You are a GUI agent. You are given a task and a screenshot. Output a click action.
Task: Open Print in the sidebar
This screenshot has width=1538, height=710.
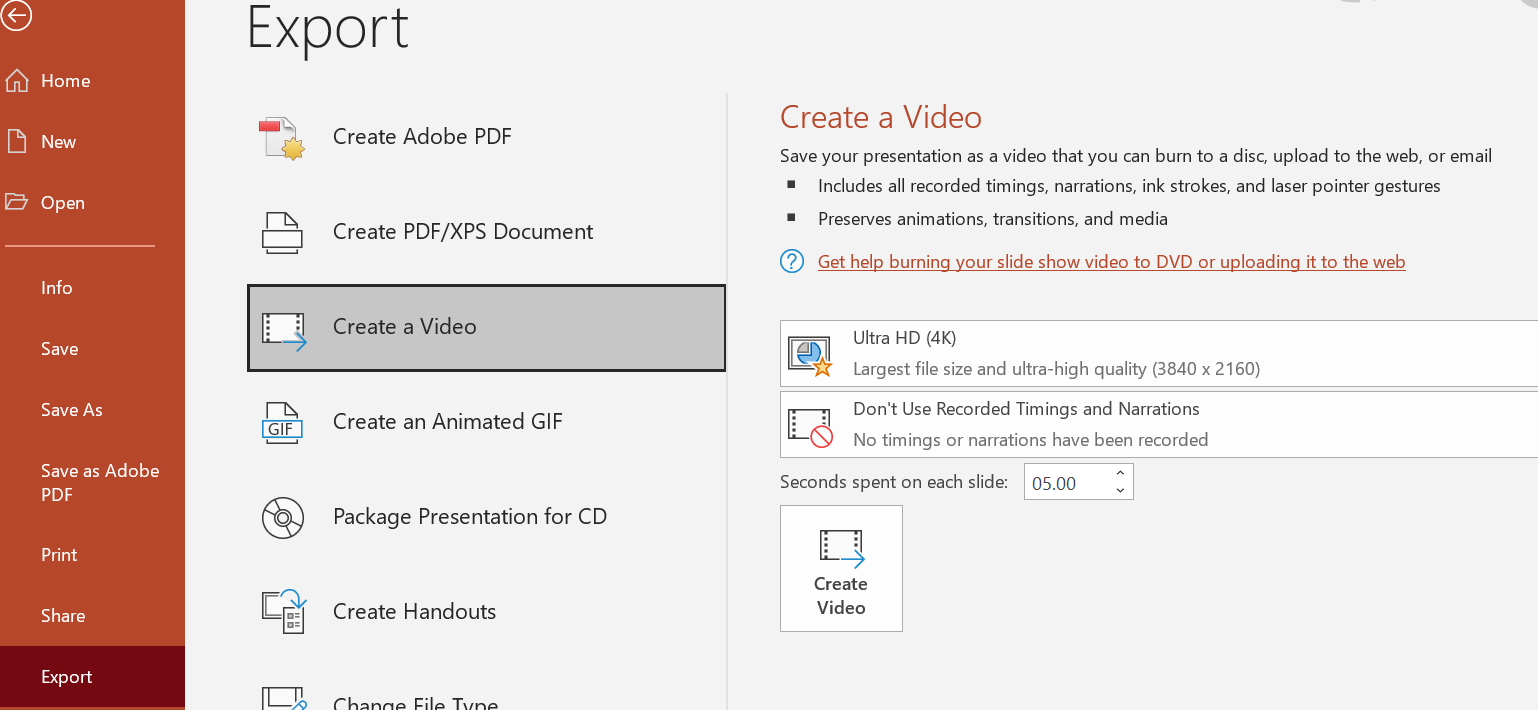pos(92,555)
